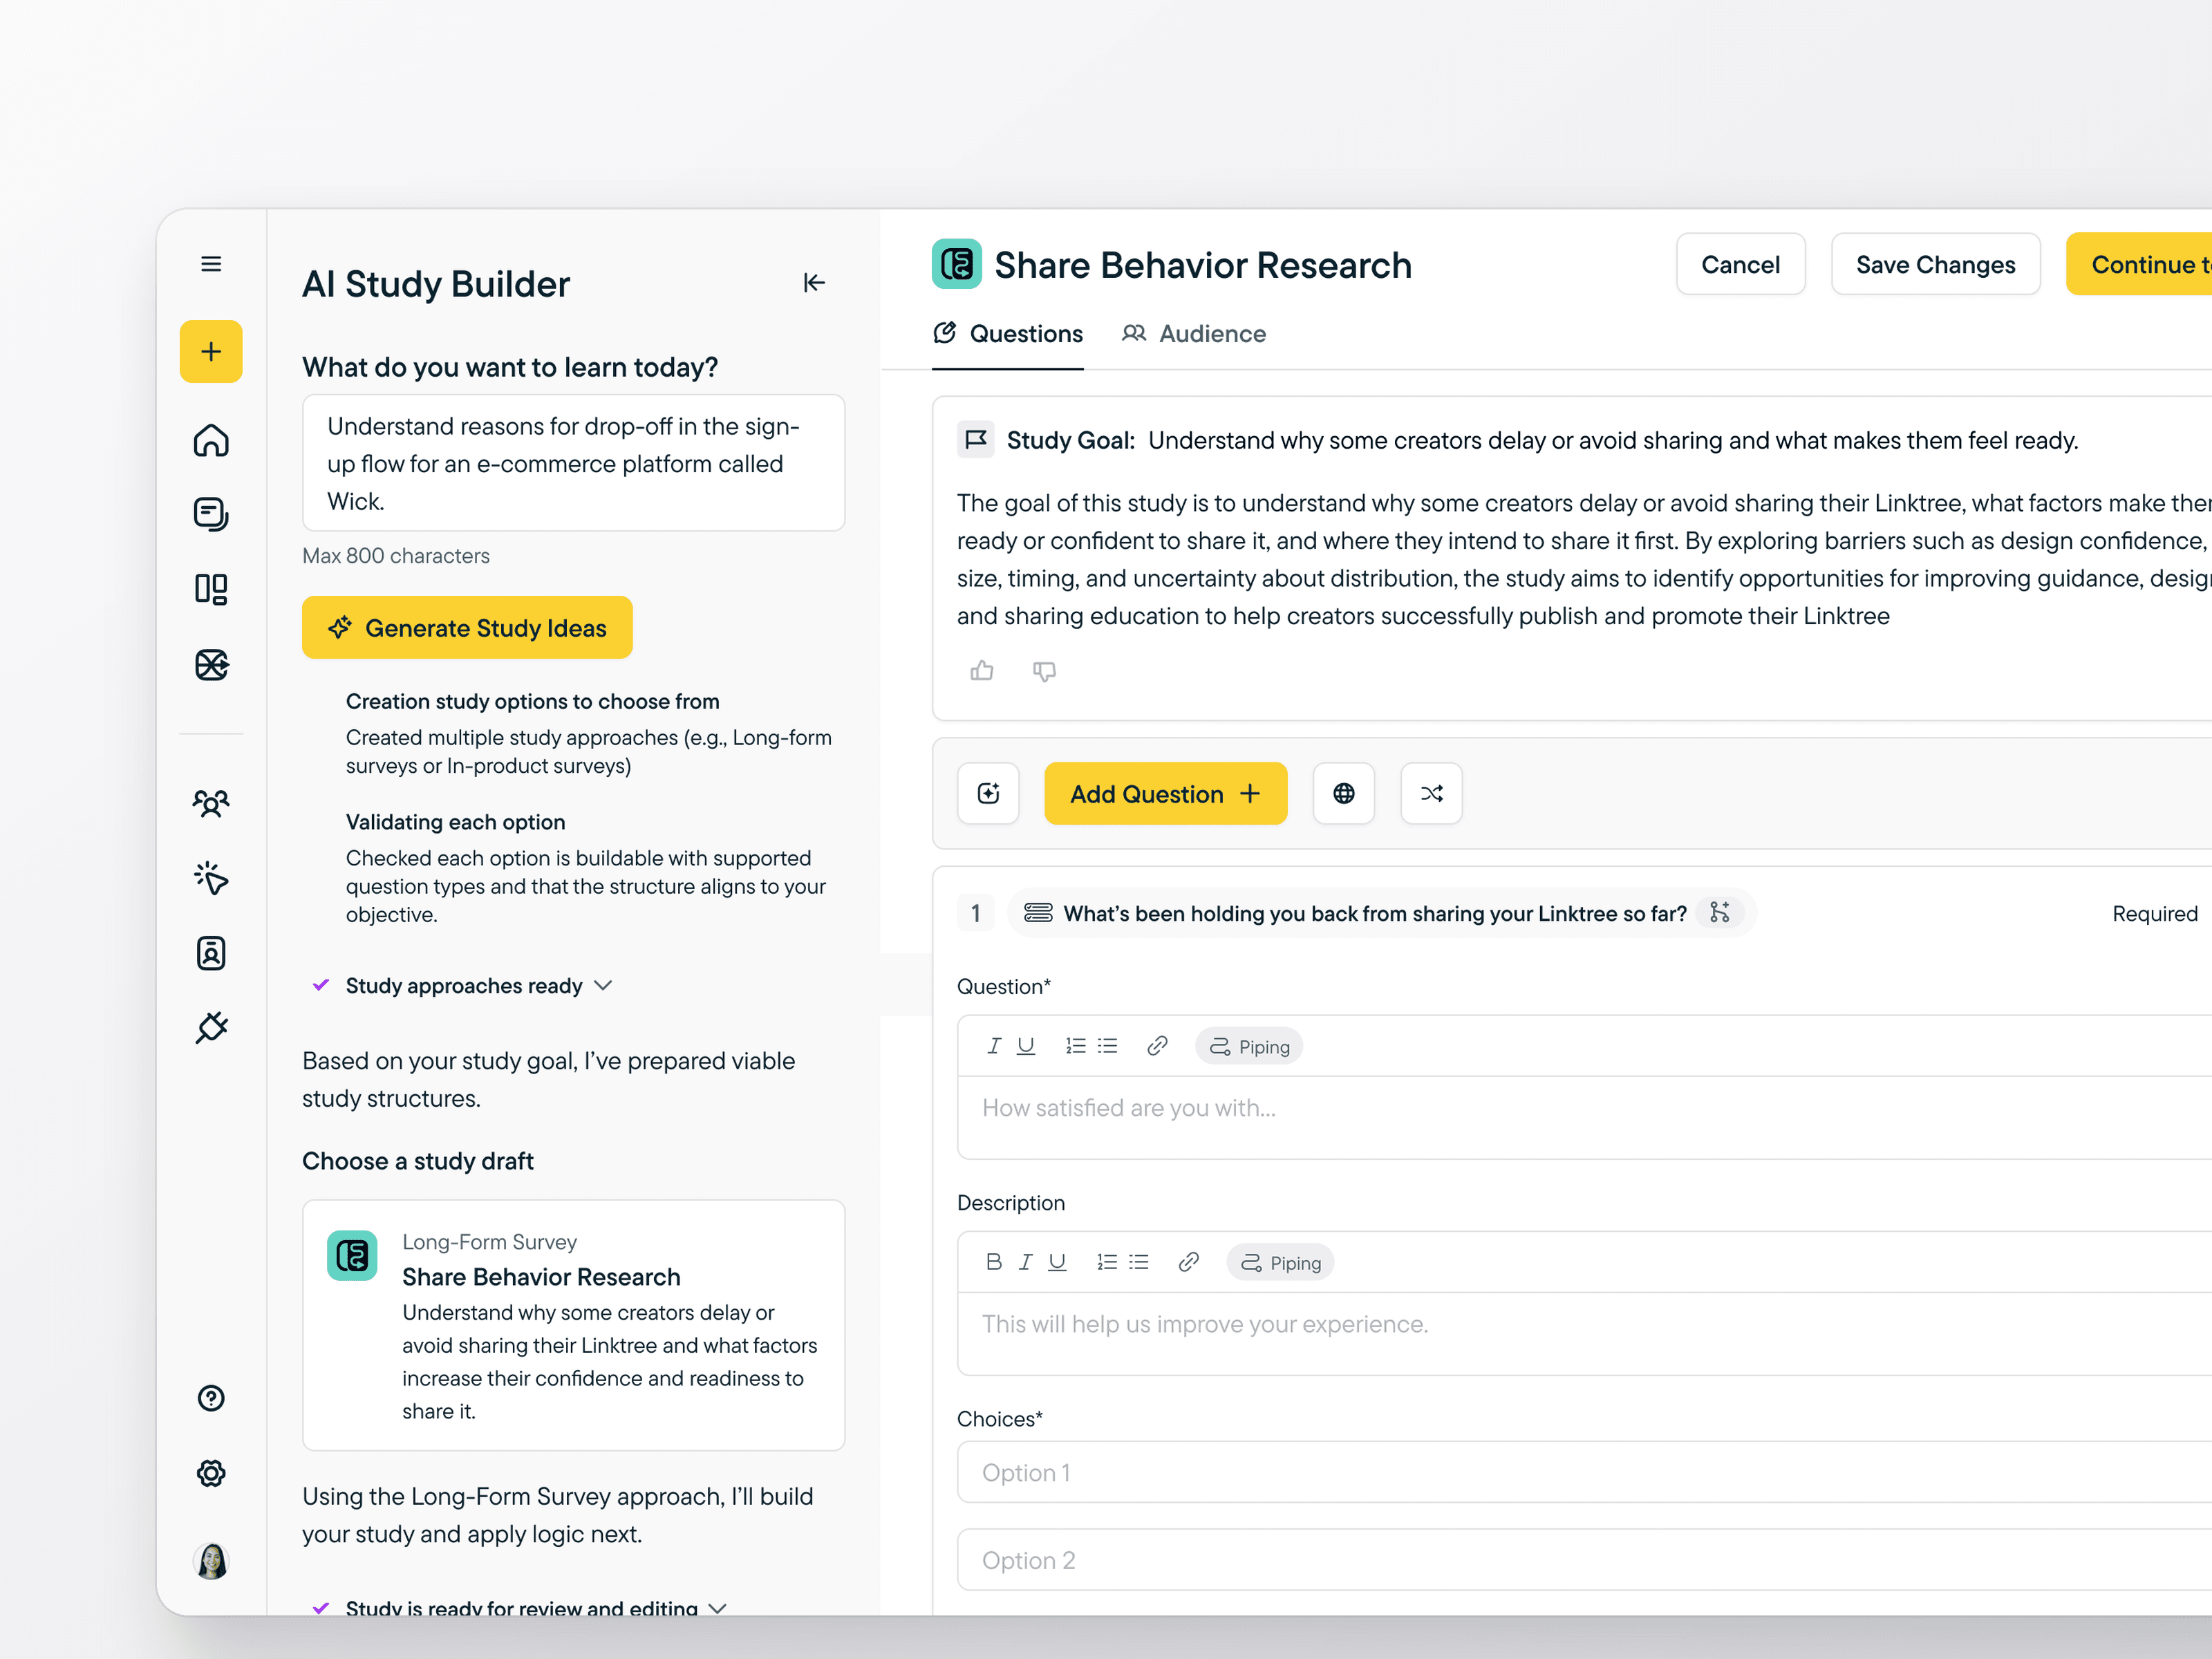
Task: Open the hamburger menu in the sidebar
Action: (x=211, y=264)
